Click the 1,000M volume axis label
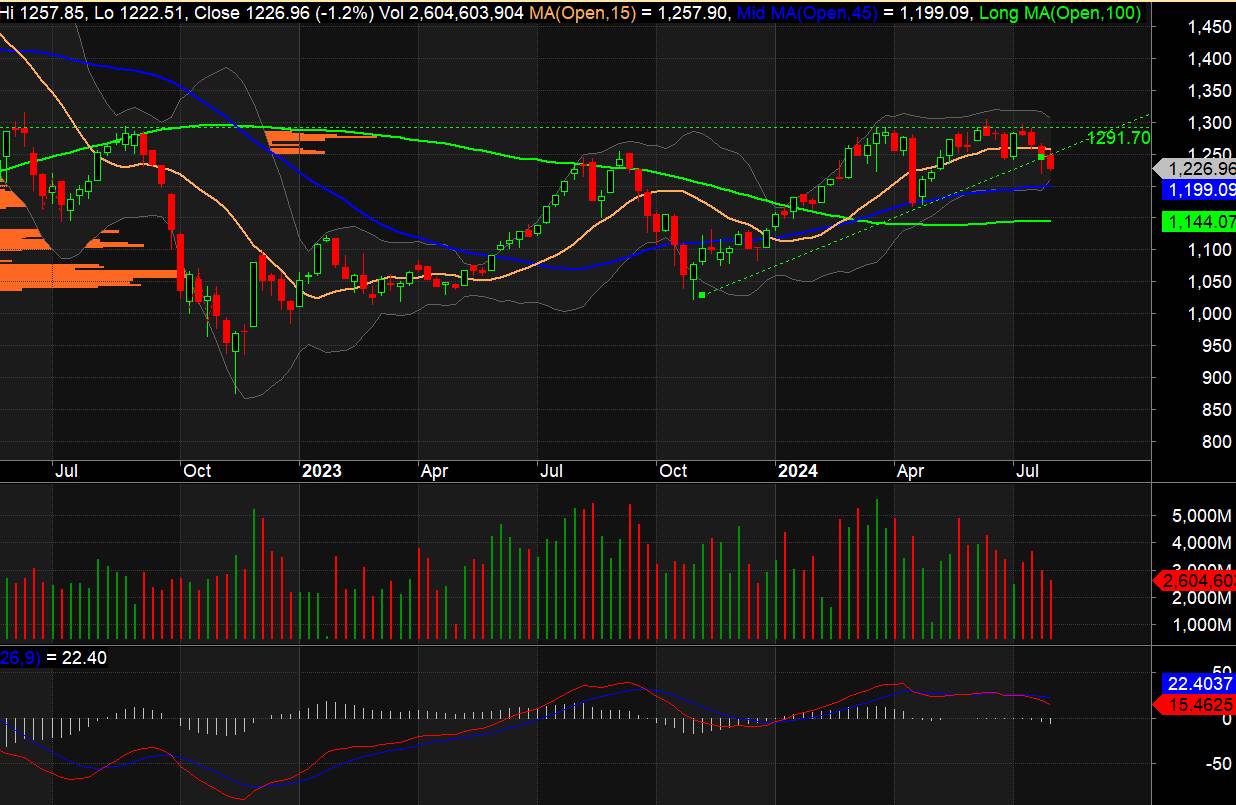Viewport: 1236px width, 805px height. click(1200, 626)
